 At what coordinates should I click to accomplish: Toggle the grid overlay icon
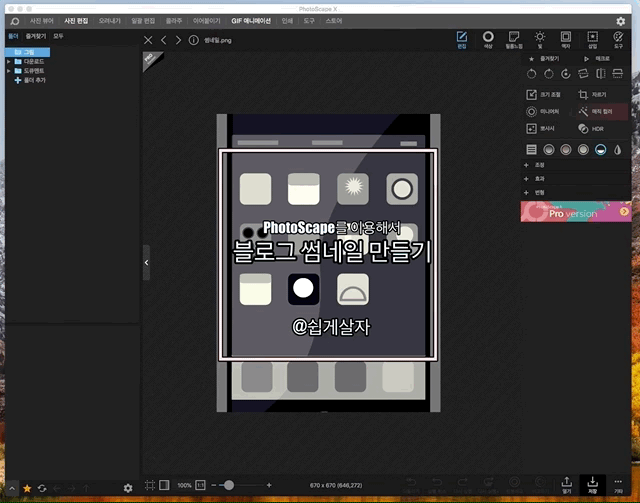coord(149,485)
